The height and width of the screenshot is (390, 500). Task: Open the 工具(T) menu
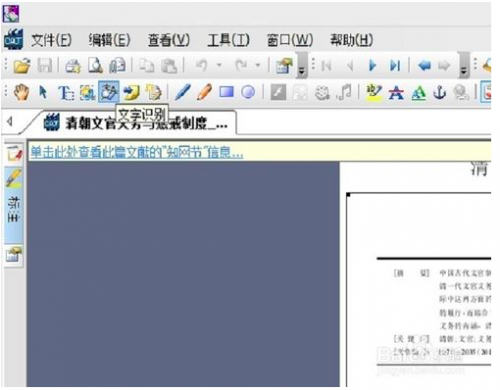[228, 40]
